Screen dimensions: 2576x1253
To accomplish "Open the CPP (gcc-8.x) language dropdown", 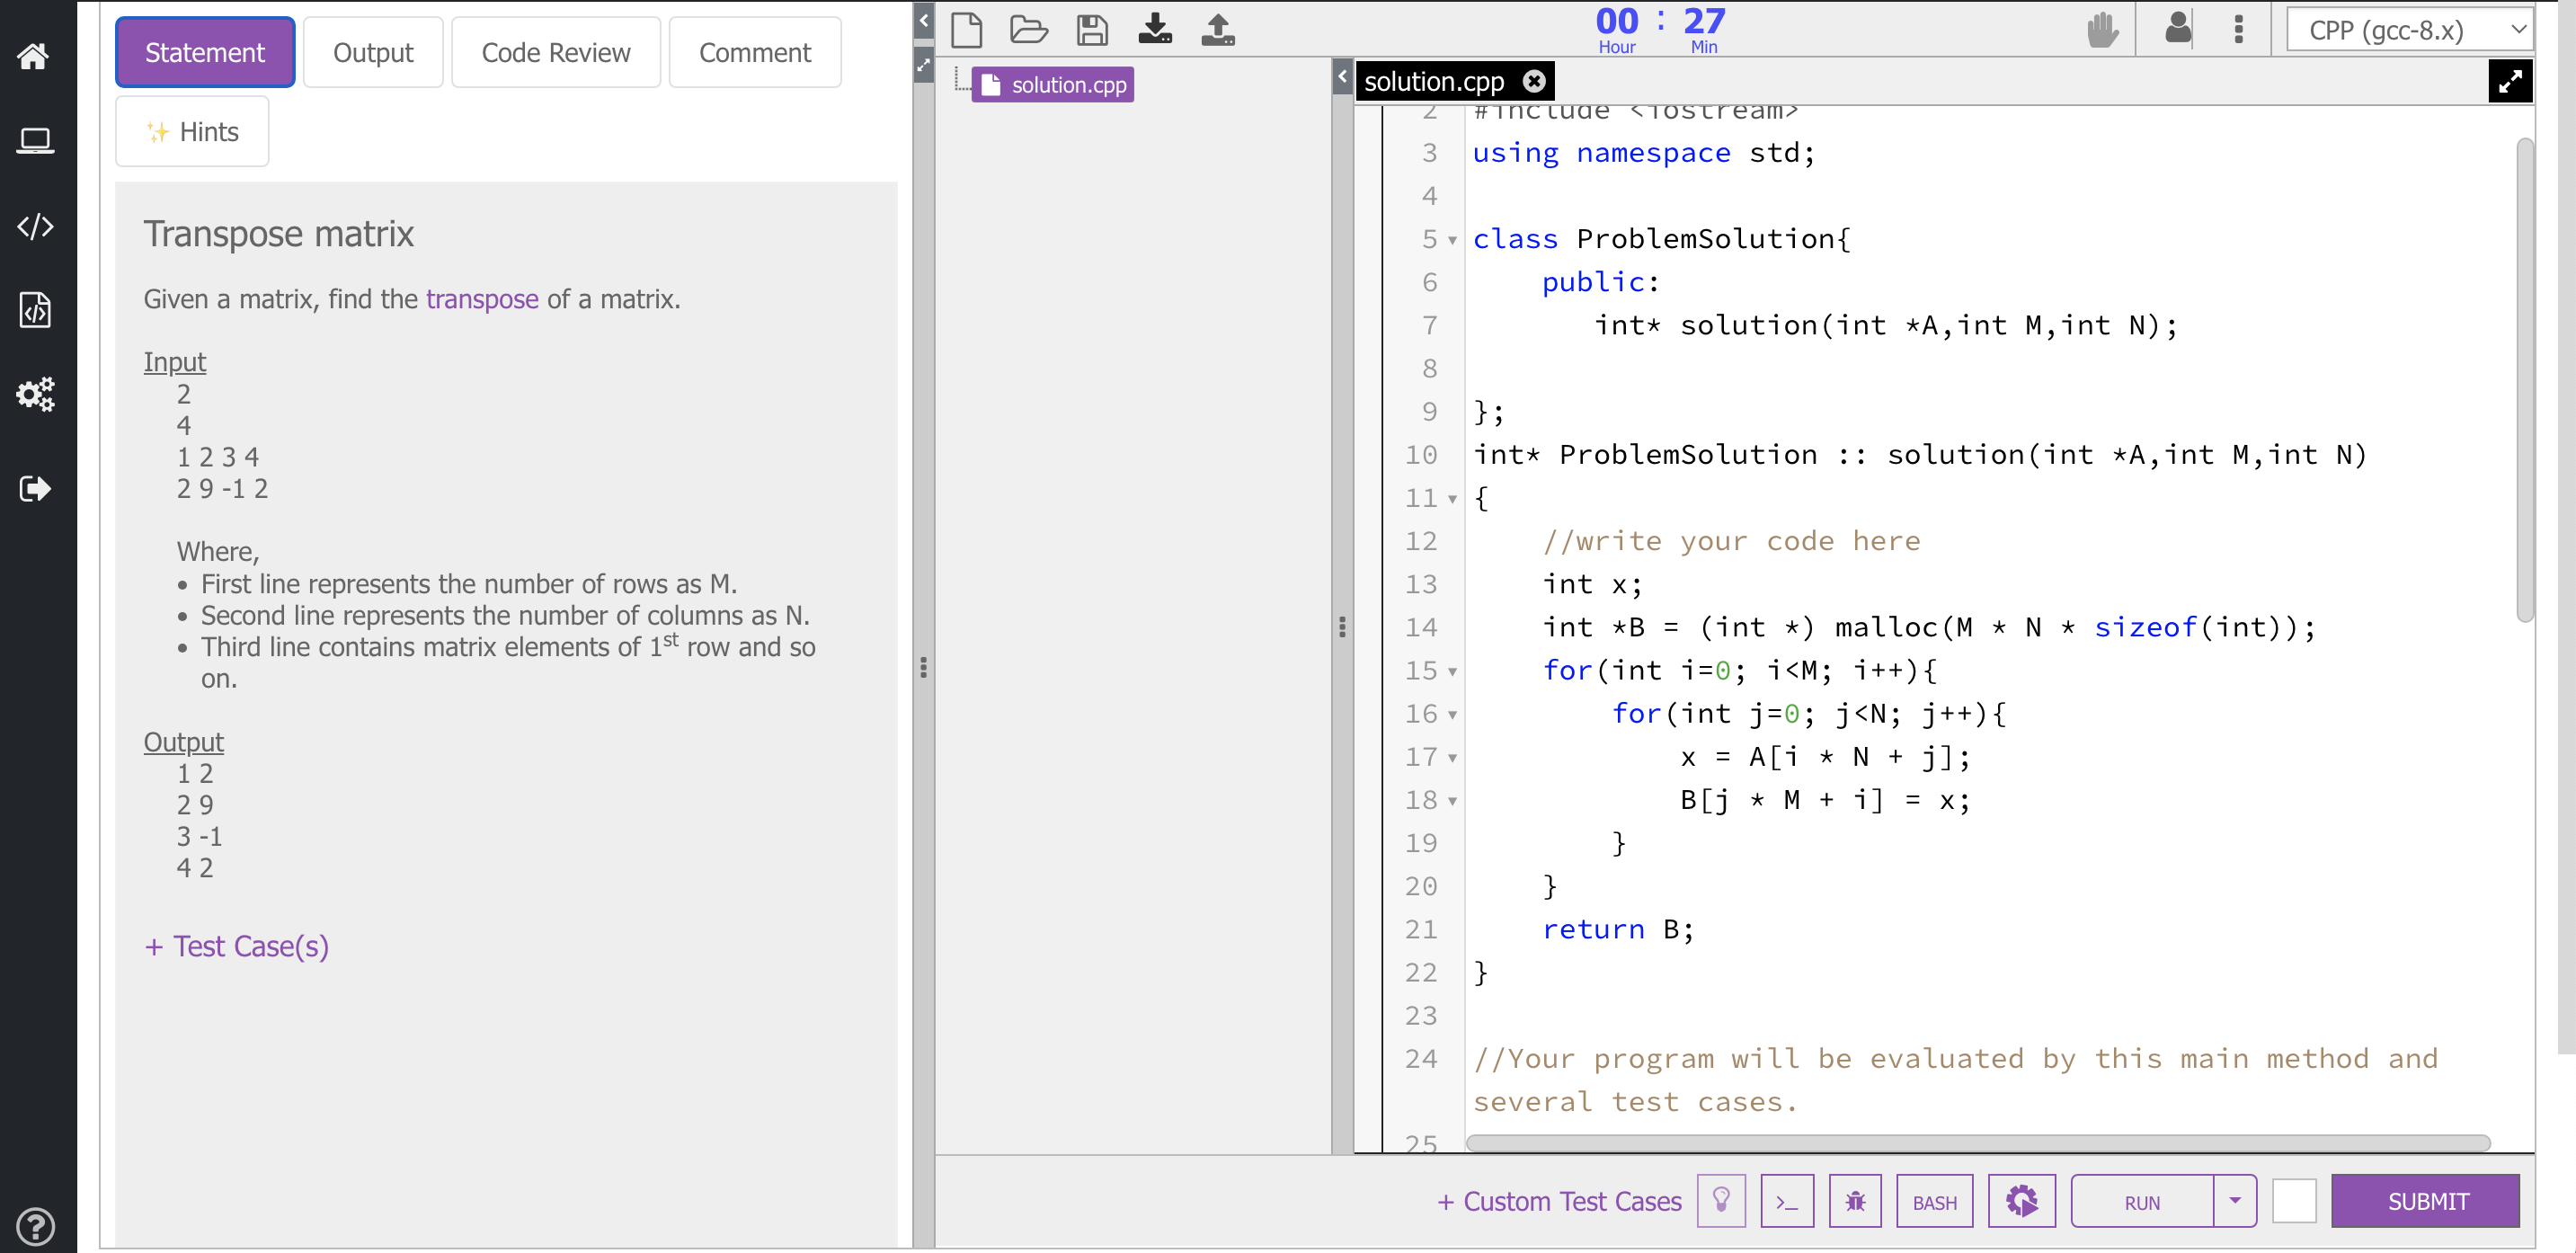I will [x=2410, y=30].
